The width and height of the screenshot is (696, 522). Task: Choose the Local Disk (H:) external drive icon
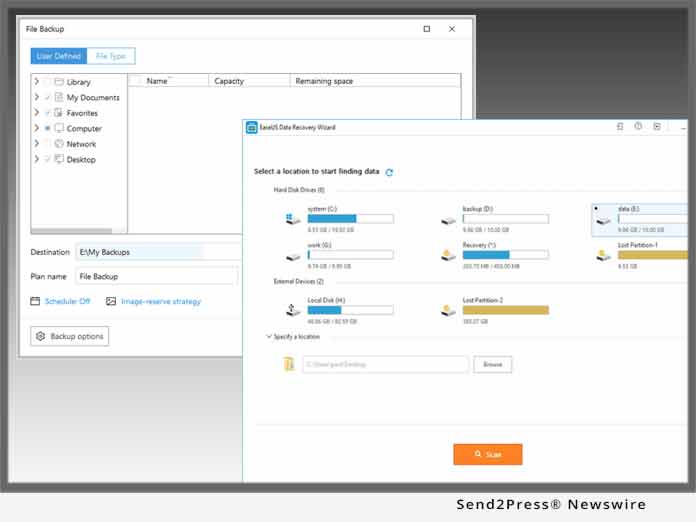point(293,309)
